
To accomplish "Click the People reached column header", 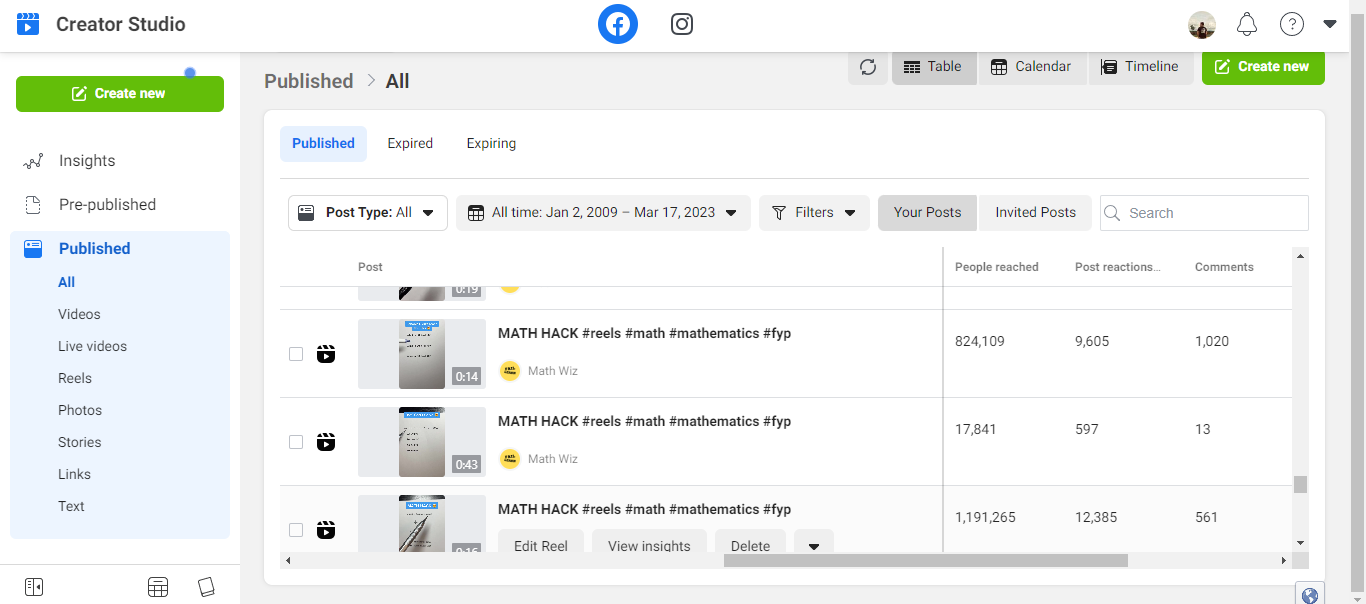I will tap(997, 267).
